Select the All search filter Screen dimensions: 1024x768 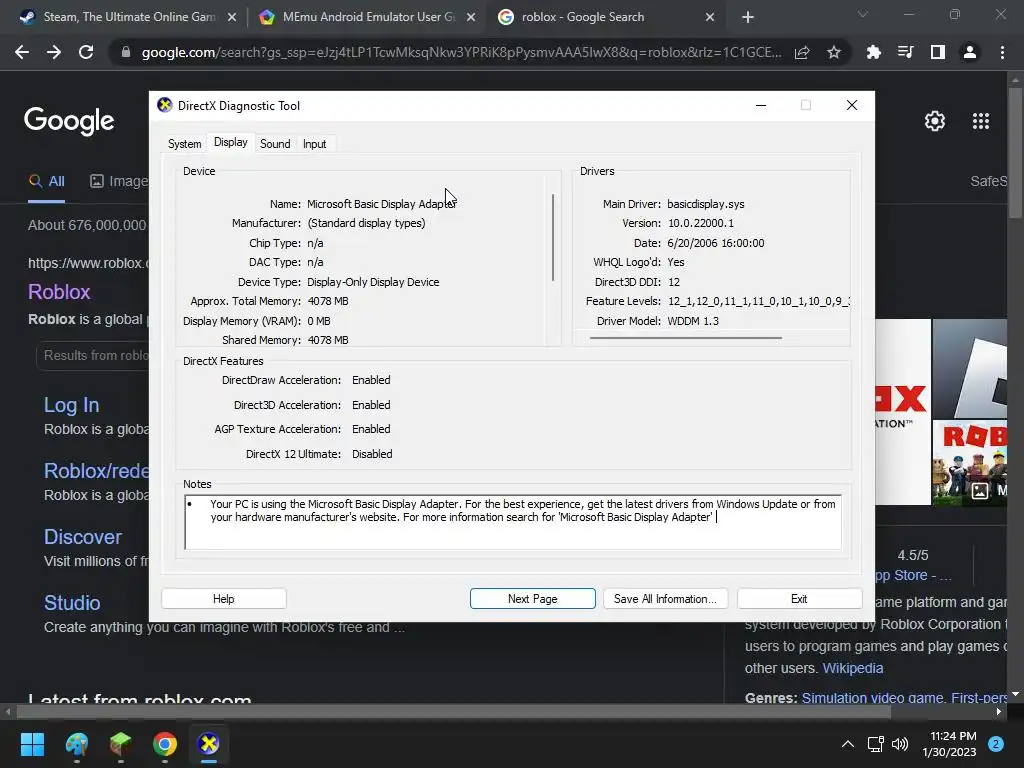46,181
